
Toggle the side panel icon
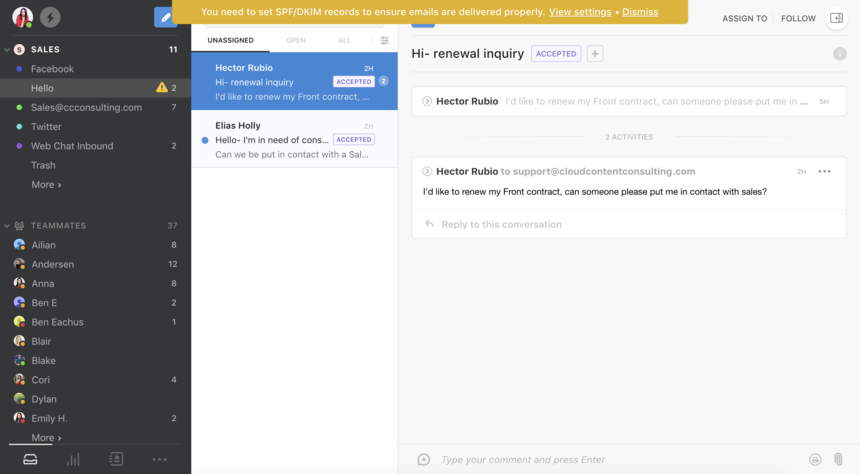[836, 18]
